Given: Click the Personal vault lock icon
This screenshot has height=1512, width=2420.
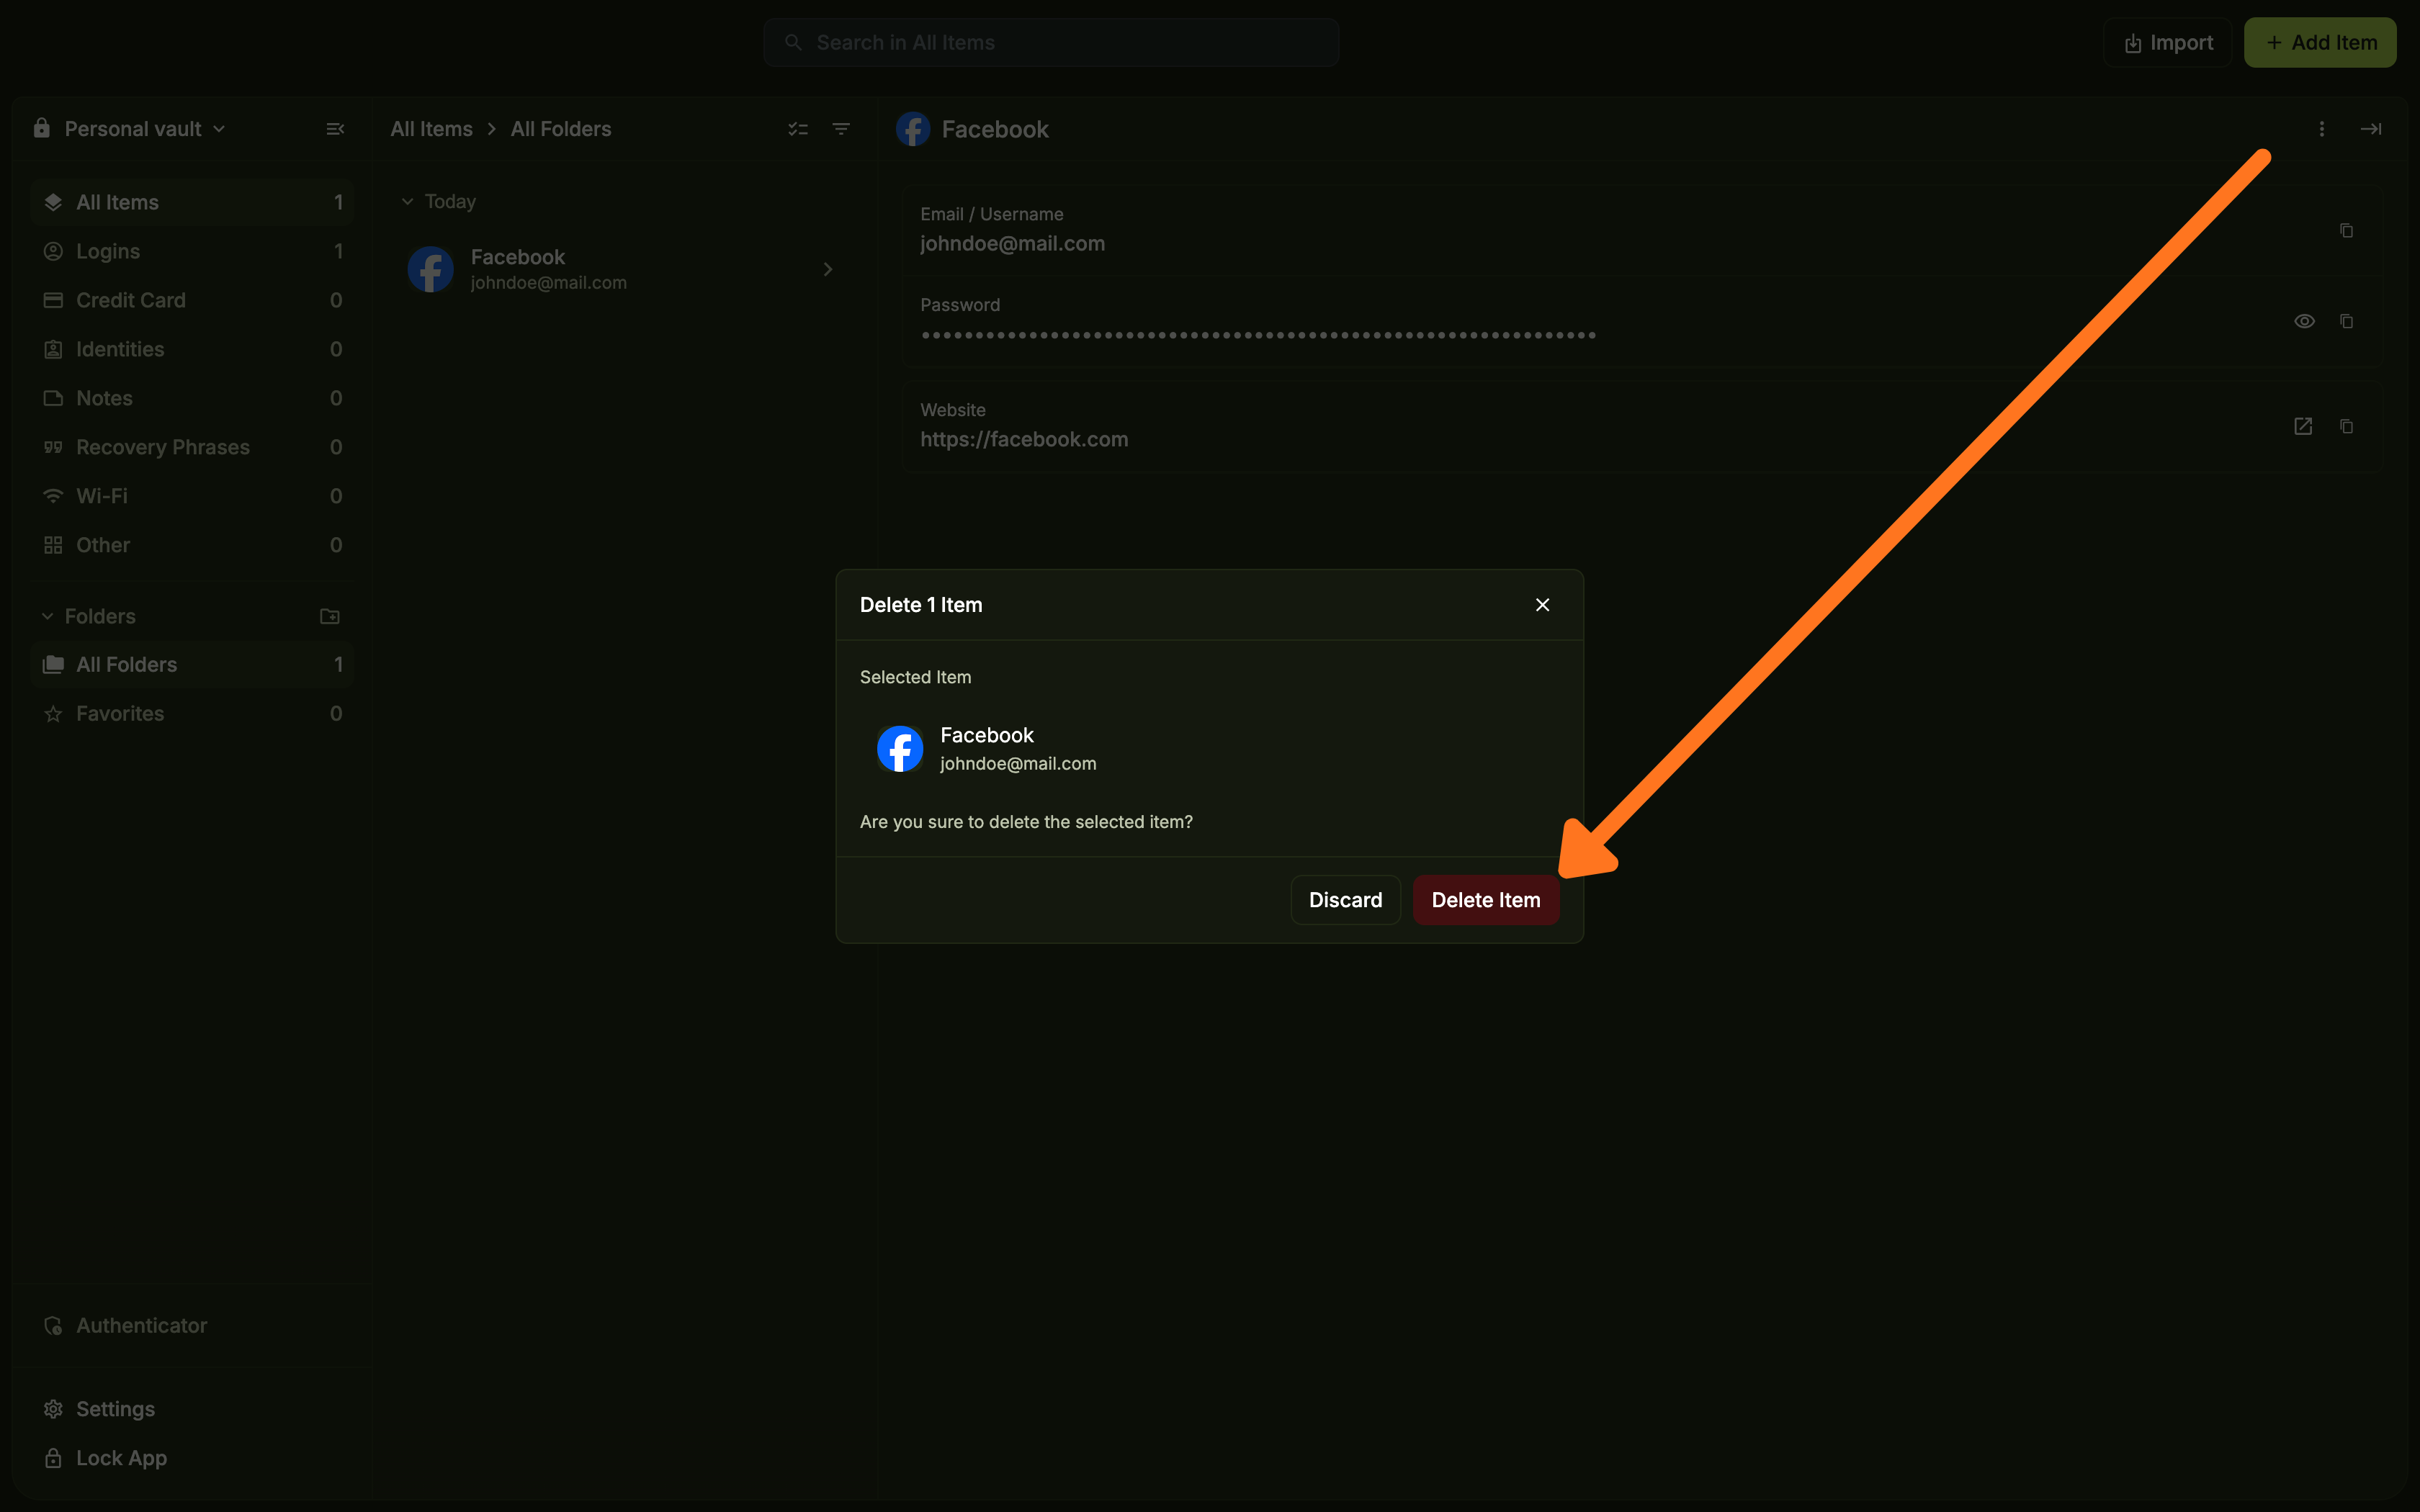Looking at the screenshot, I should [41, 128].
